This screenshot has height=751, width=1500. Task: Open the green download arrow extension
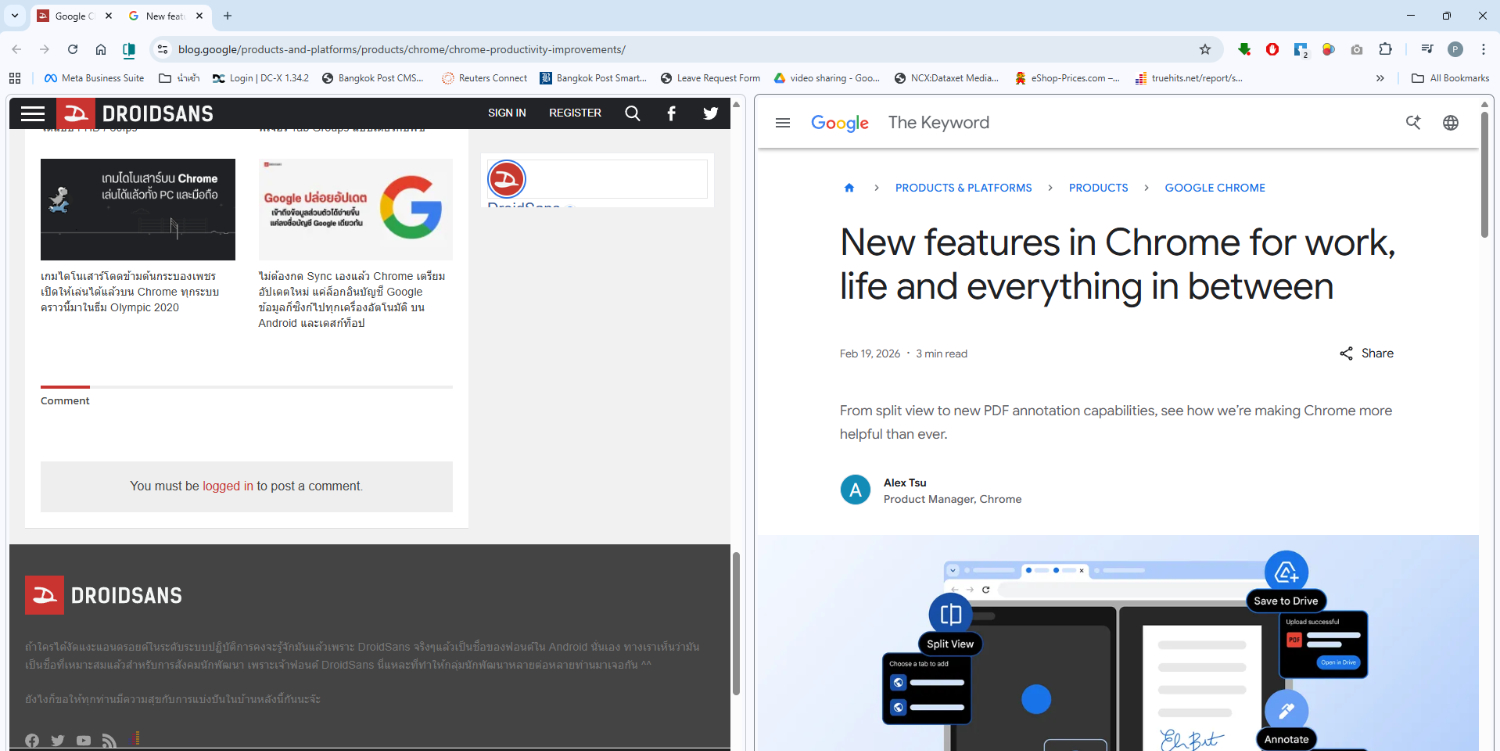1244,49
